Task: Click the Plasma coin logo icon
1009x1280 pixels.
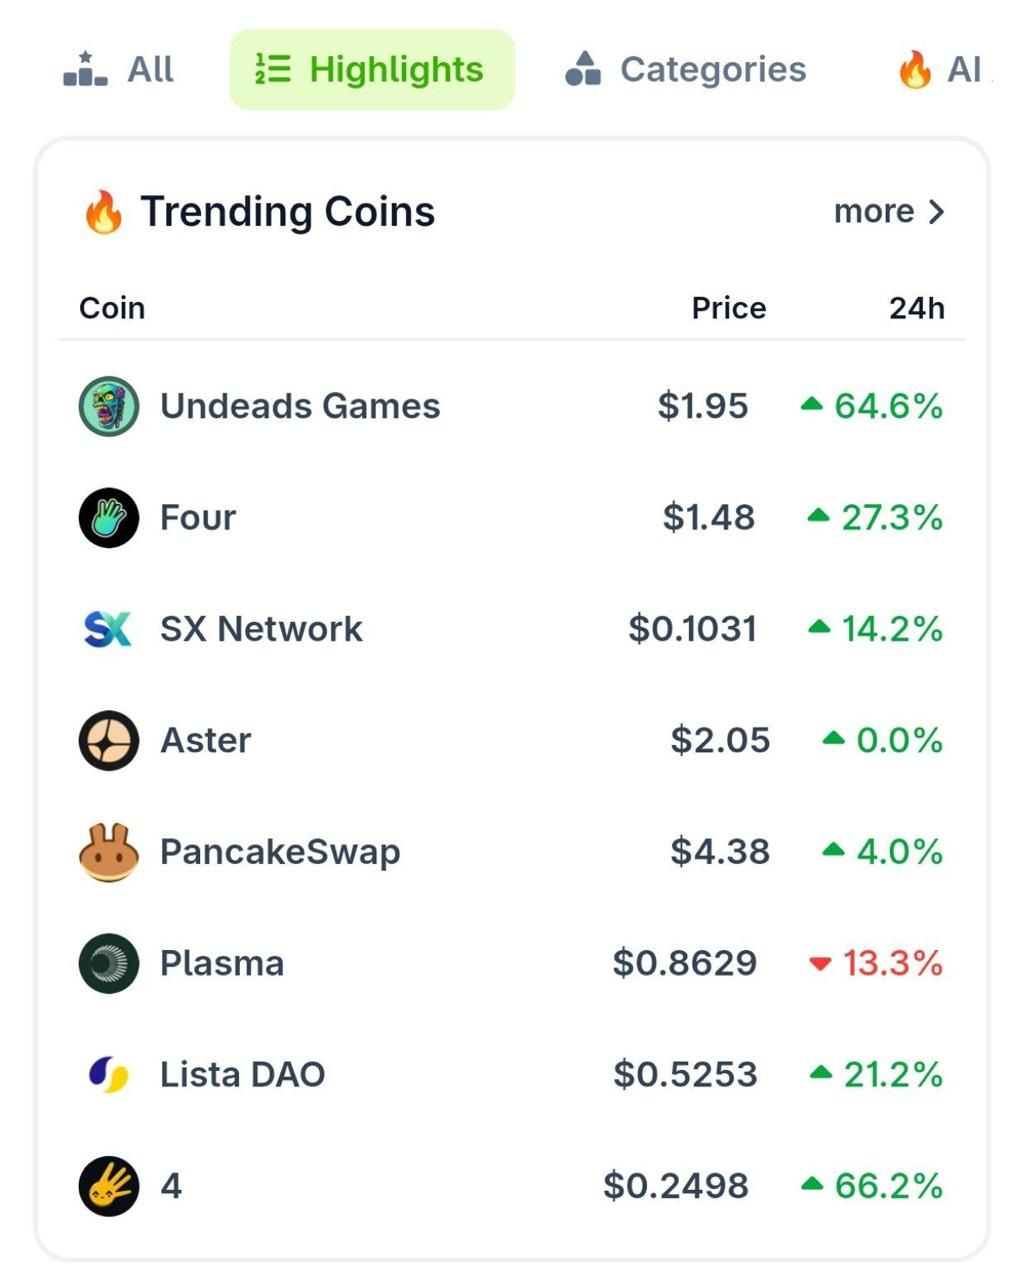Action: point(108,963)
